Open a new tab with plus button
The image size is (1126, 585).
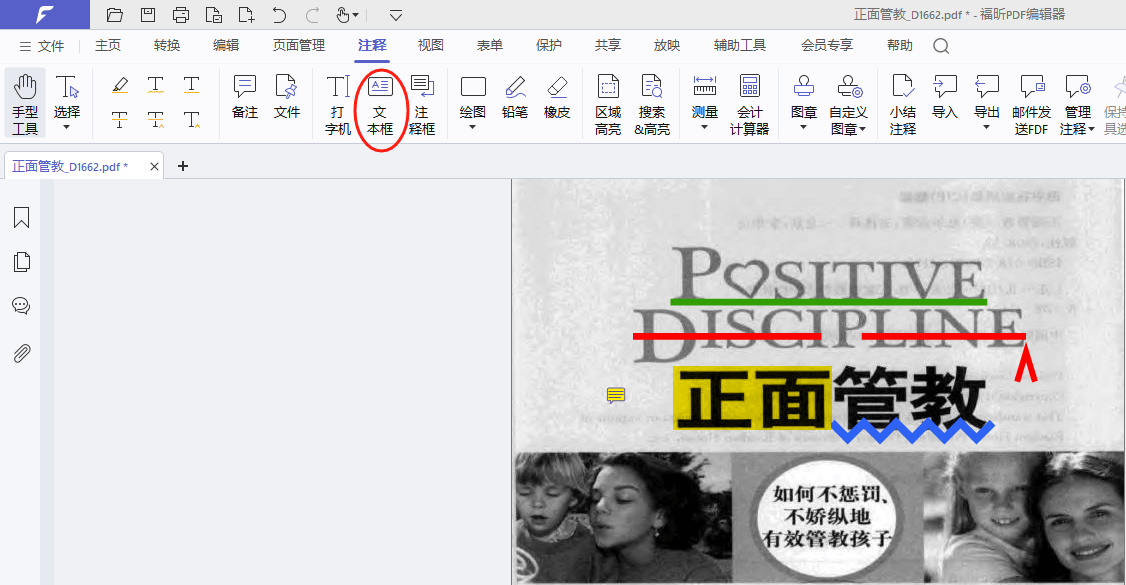click(182, 166)
